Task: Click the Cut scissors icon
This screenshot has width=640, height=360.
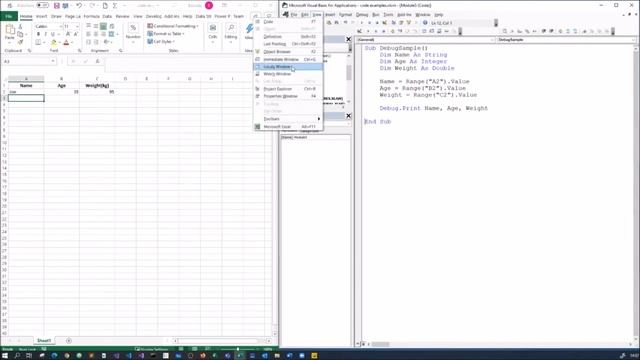Action: (20, 26)
